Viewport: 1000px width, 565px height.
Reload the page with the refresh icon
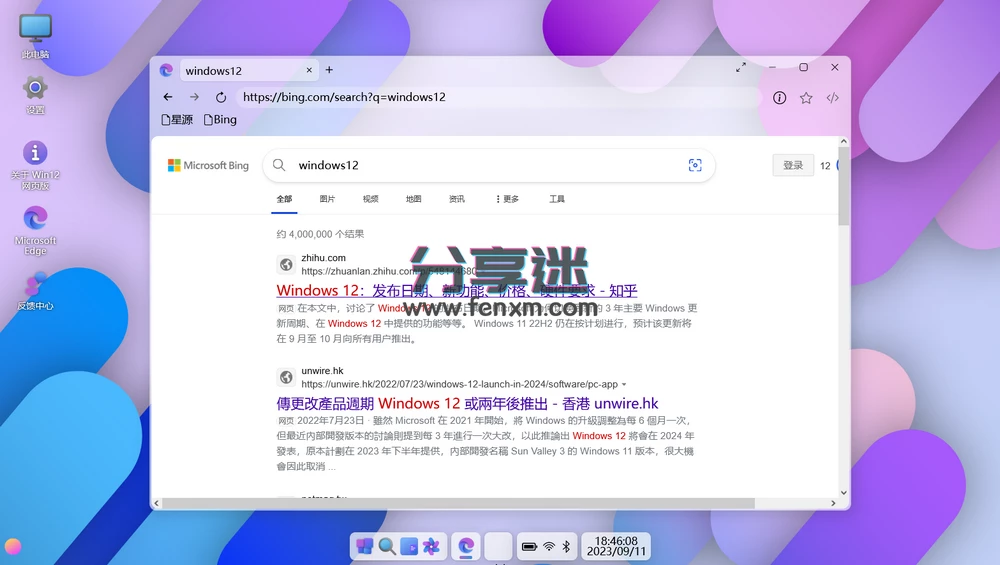[x=221, y=97]
